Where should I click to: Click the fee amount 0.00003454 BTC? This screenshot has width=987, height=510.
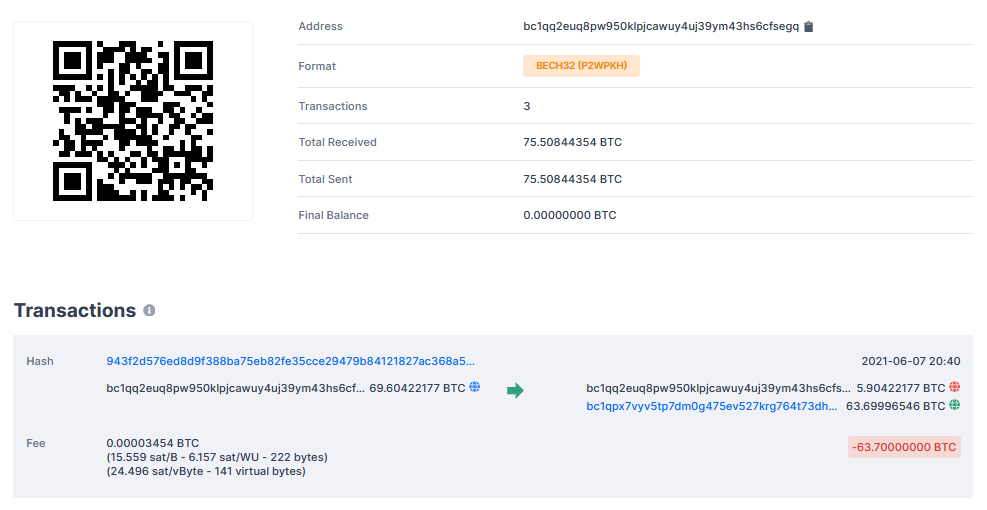(x=152, y=443)
